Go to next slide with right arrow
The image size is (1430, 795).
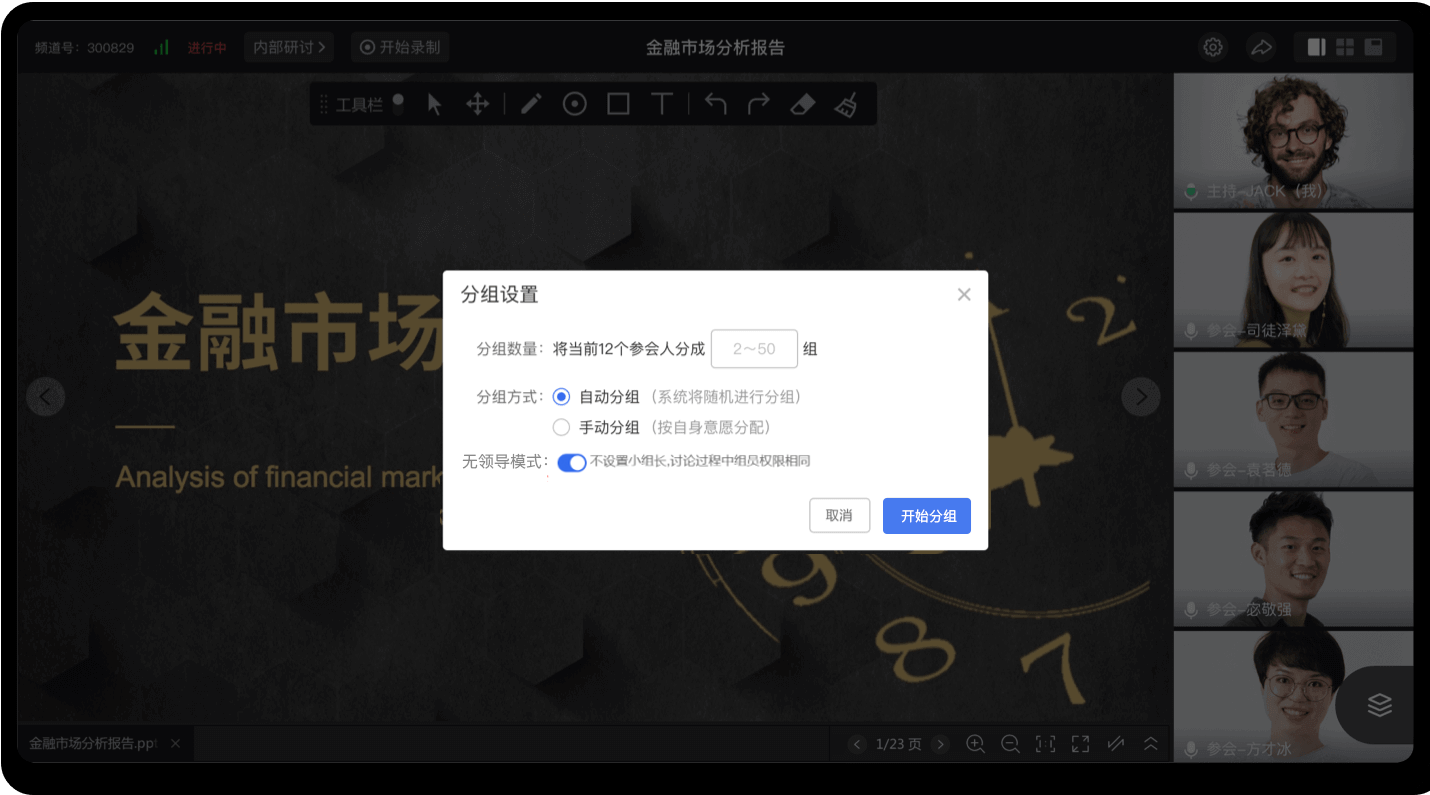1141,397
